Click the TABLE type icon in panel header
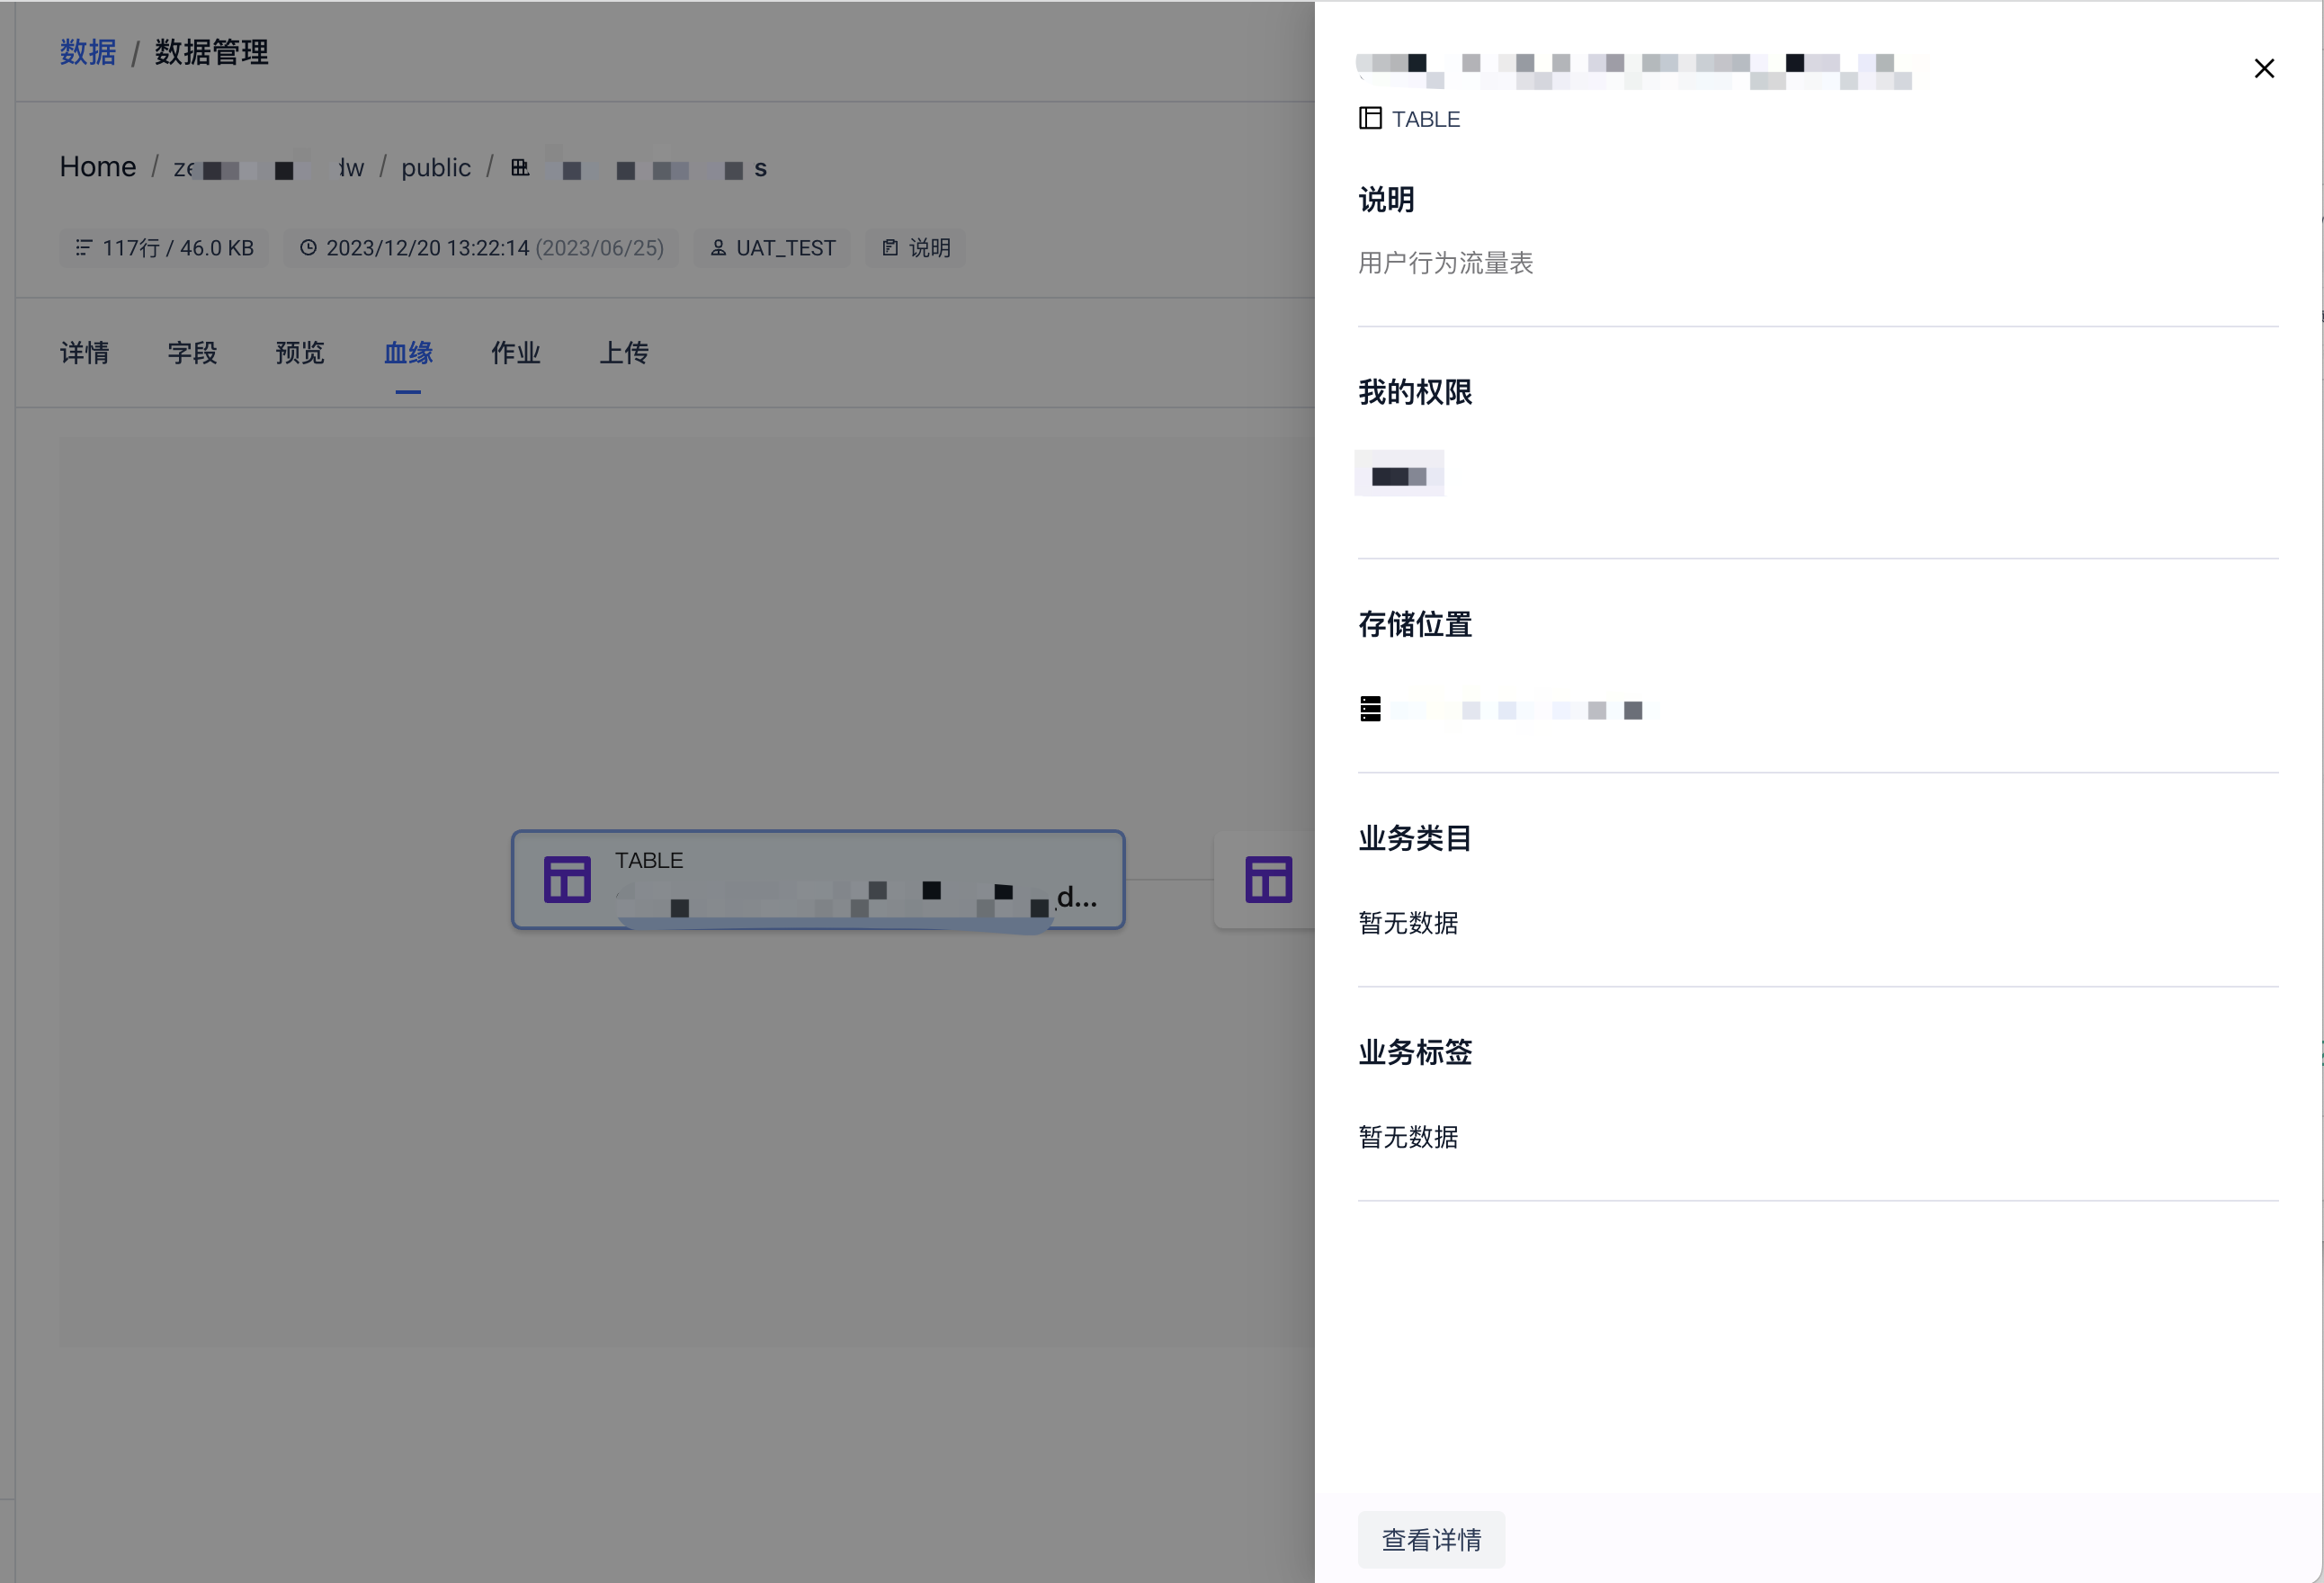 pos(1370,118)
